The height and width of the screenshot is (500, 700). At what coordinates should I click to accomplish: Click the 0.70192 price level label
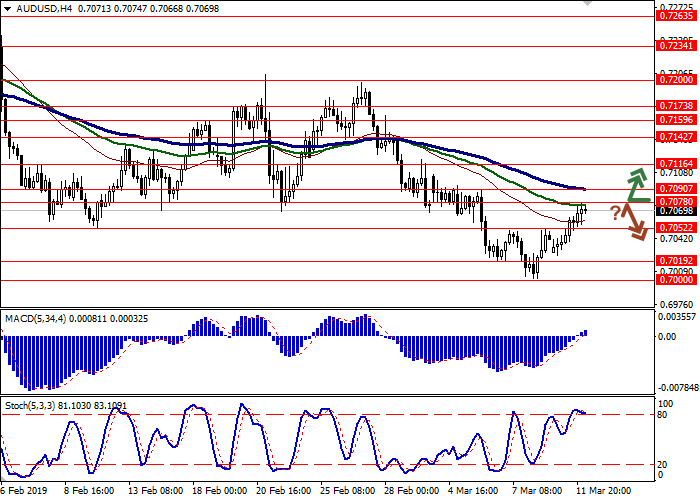click(669, 260)
